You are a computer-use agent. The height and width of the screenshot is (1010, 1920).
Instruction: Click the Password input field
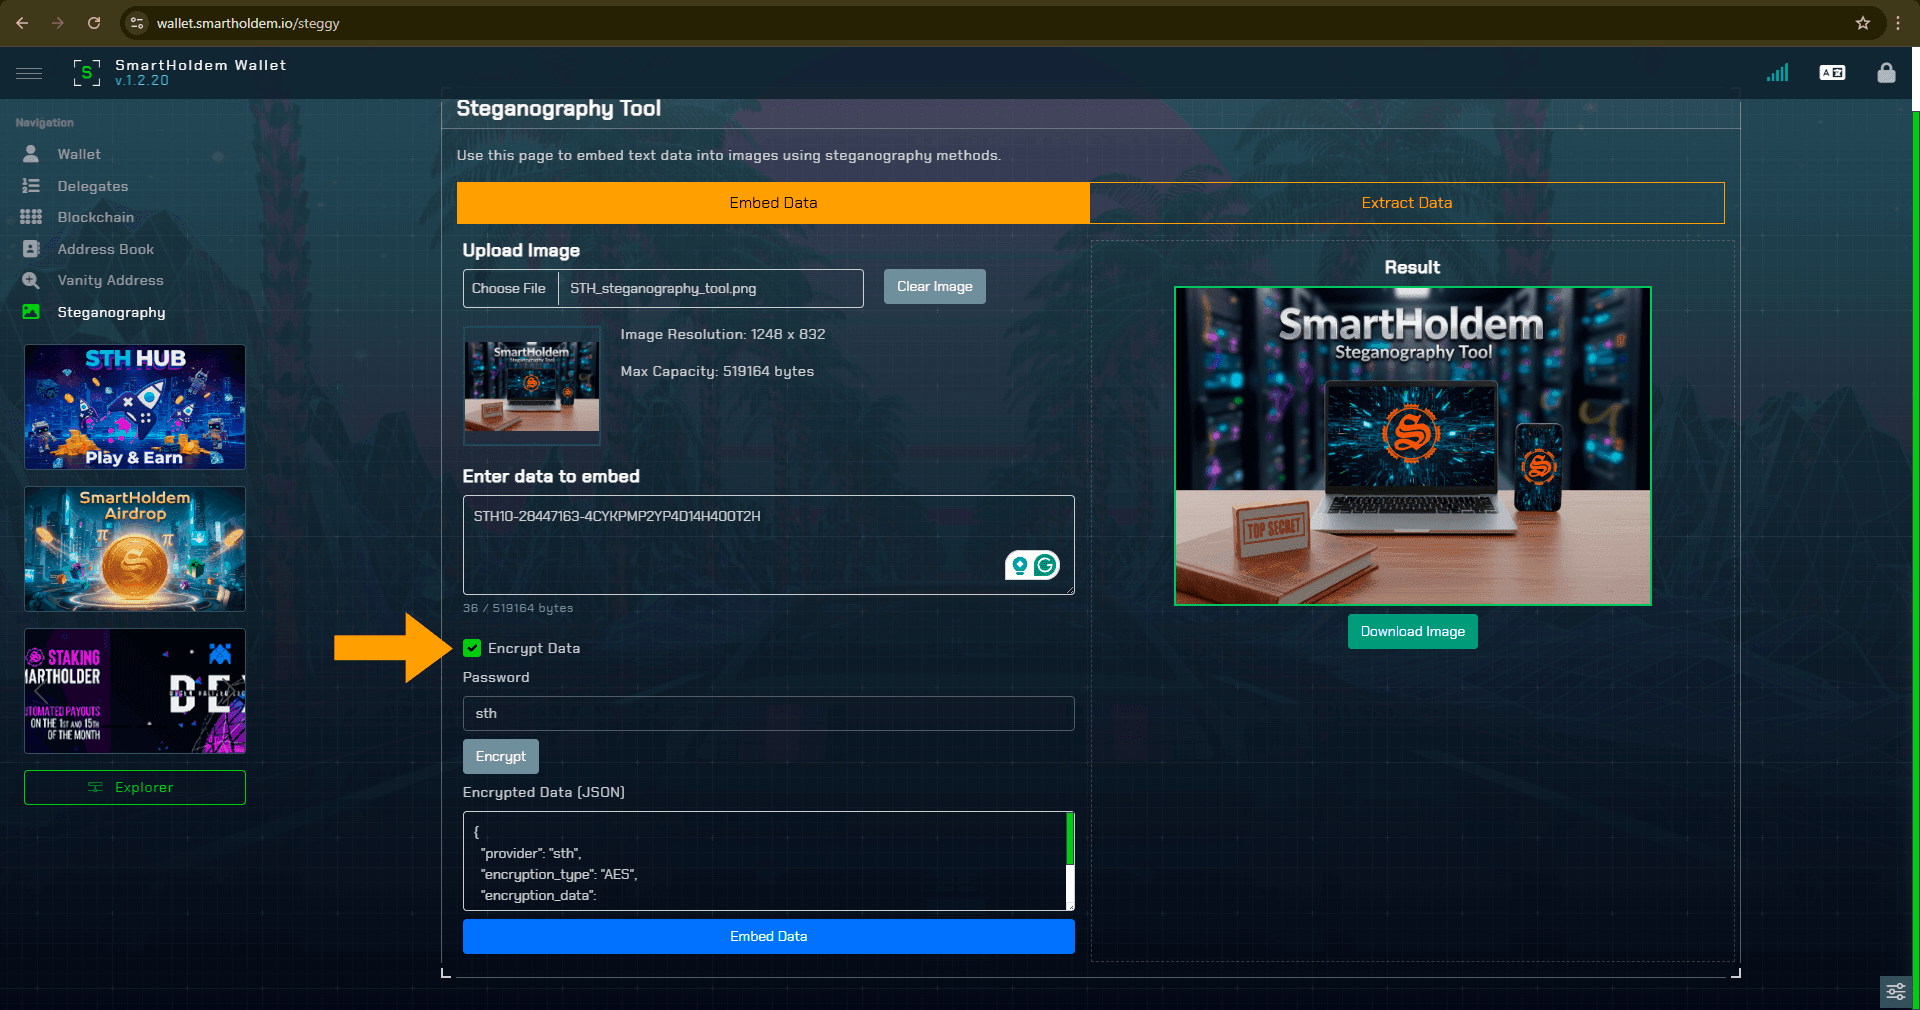pyautogui.click(x=769, y=714)
